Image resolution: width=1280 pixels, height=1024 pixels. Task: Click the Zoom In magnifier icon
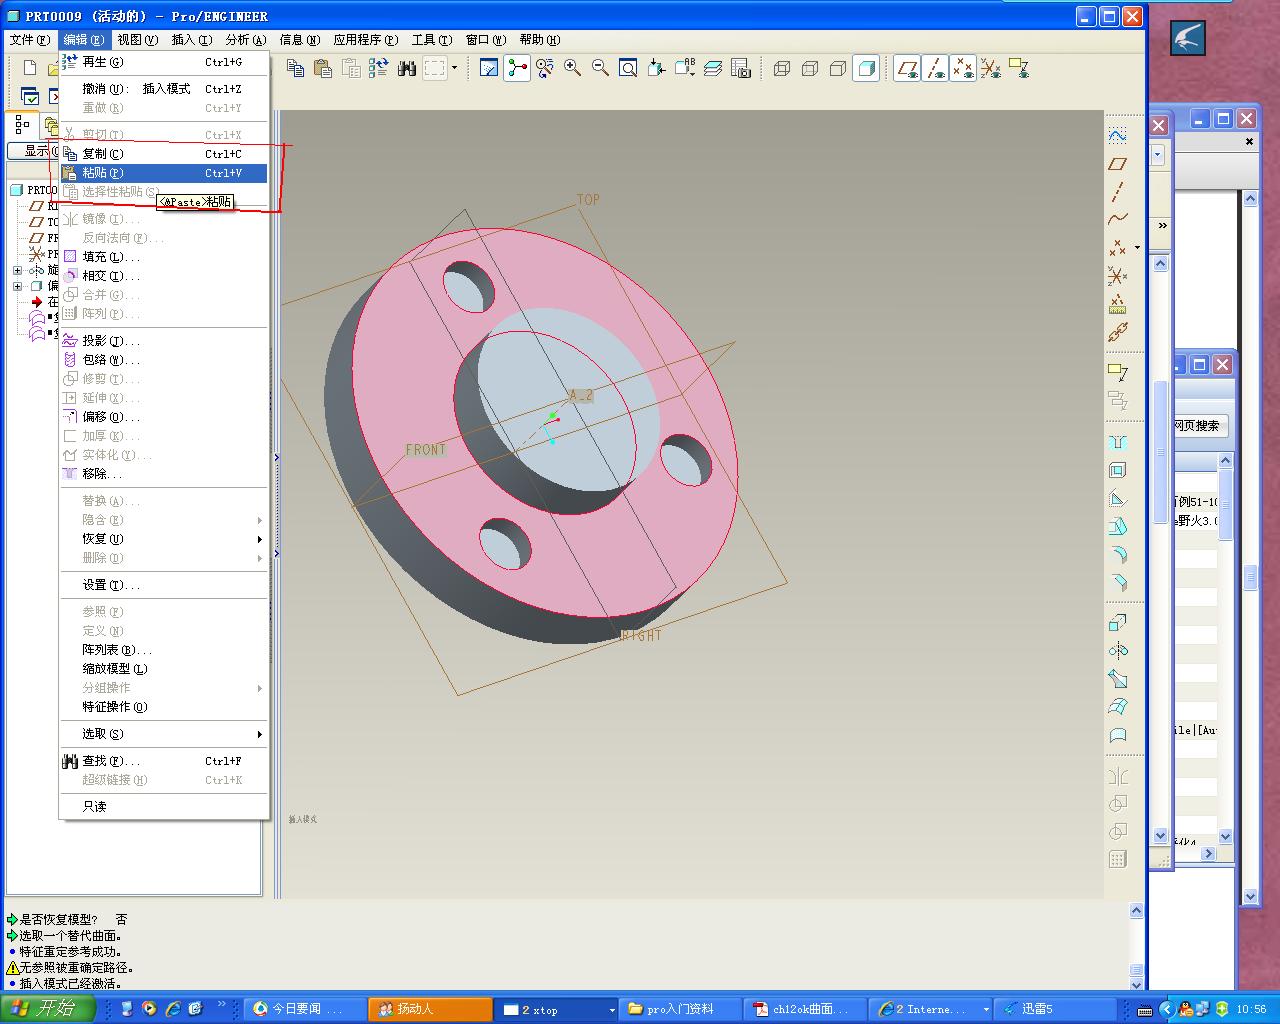[572, 68]
